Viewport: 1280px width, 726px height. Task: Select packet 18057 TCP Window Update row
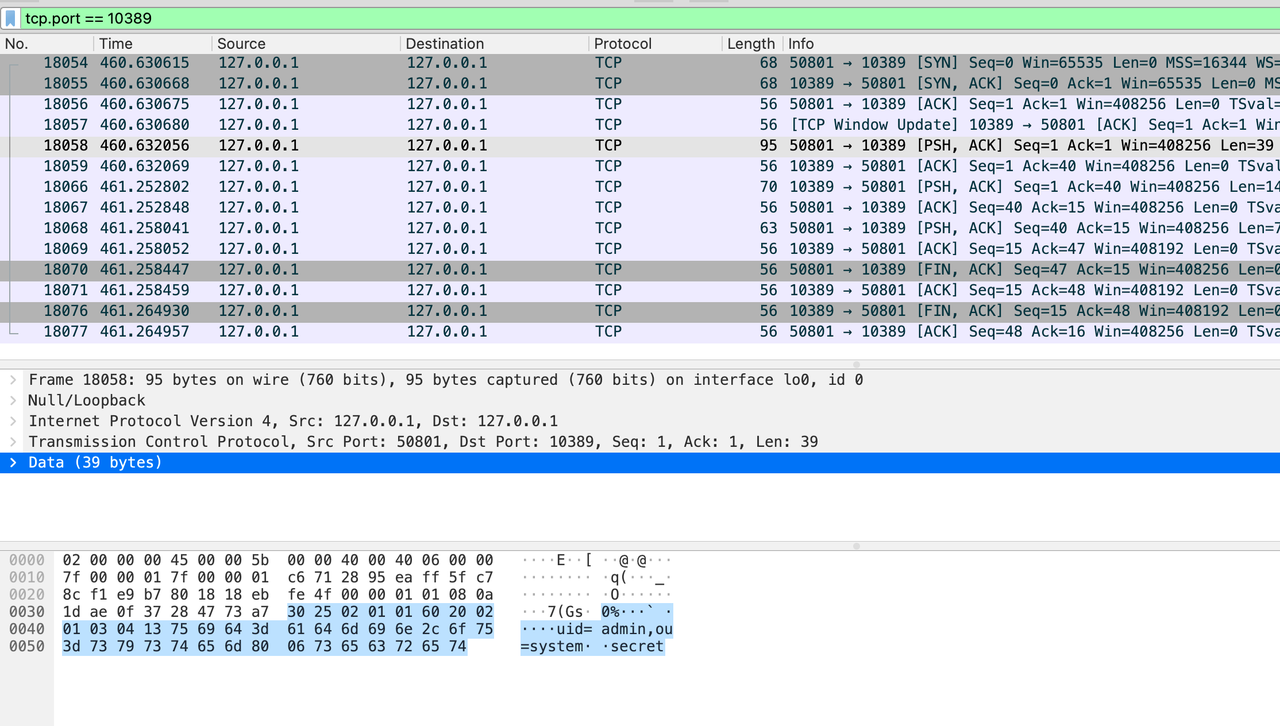(x=640, y=125)
